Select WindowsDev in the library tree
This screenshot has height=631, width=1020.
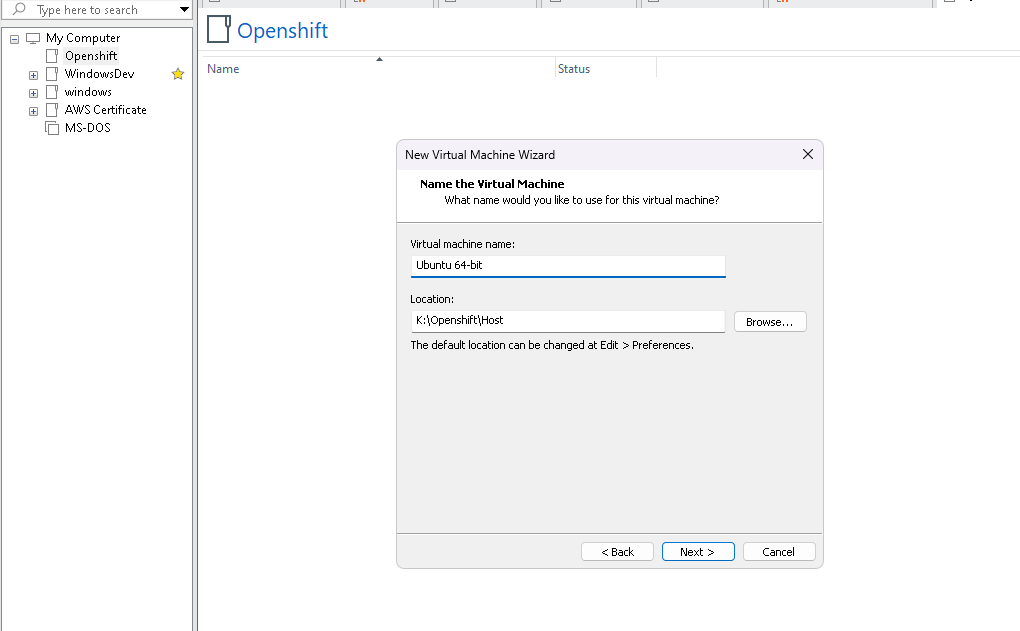point(100,74)
